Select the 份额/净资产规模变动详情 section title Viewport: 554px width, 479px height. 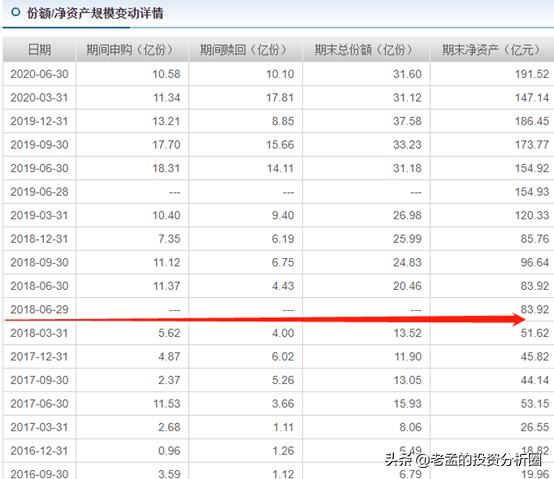tap(95, 13)
